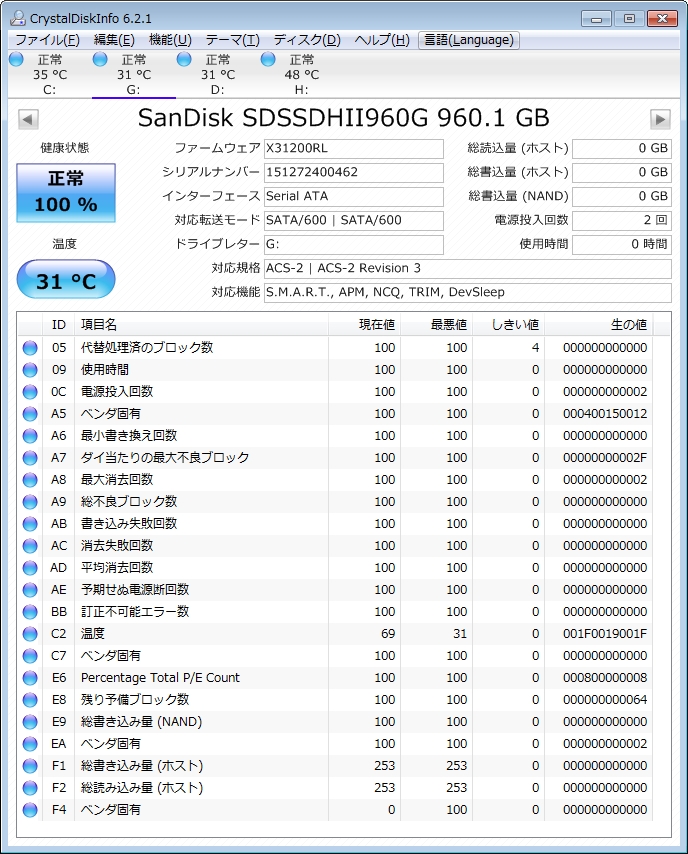Click the 31 °C temperature button
The width and height of the screenshot is (688, 854).
pos(66,279)
